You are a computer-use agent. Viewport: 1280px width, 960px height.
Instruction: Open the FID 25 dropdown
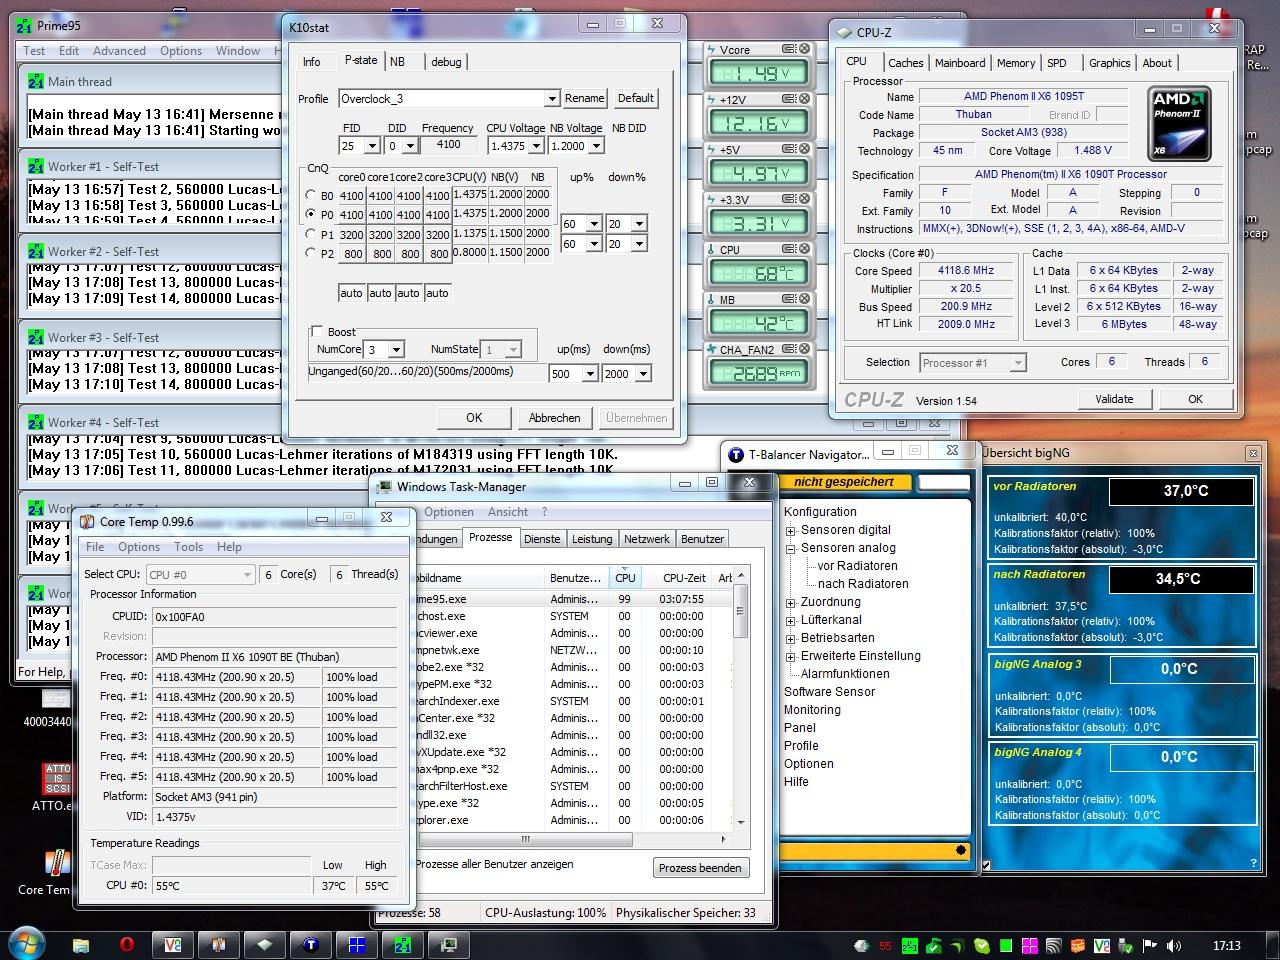click(x=372, y=146)
